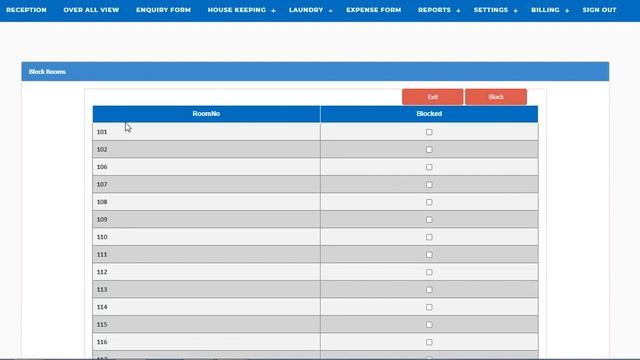Check Blocked box for room 108
Viewport: 640px width, 360px height.
click(x=429, y=202)
